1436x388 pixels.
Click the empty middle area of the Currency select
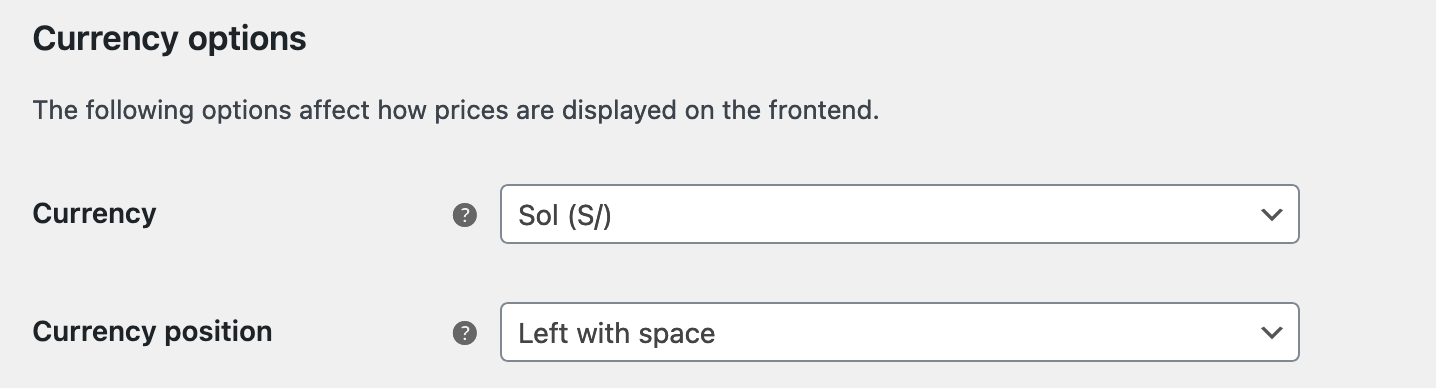pyautogui.click(x=930, y=214)
